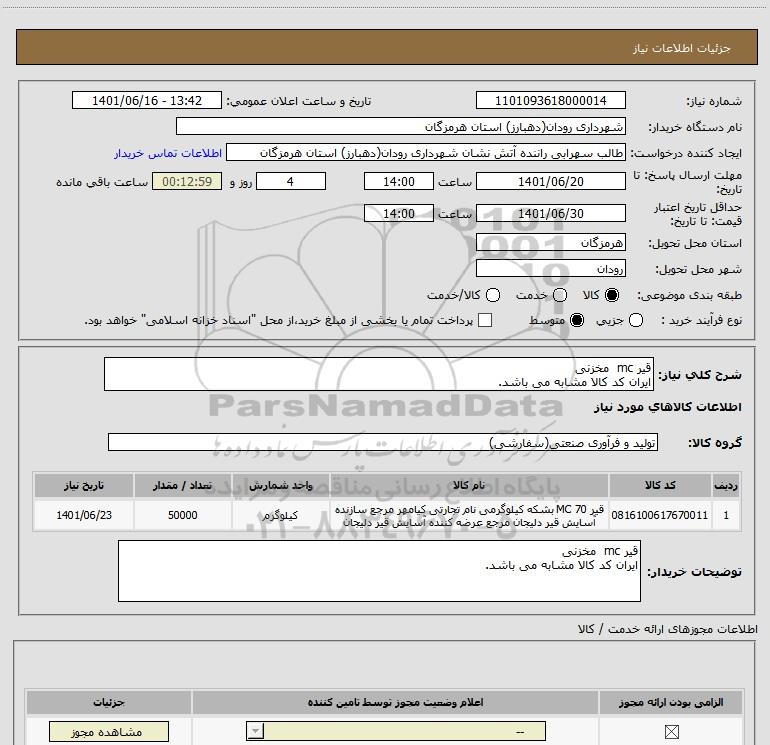This screenshot has width=770, height=745.
Task: Click the price validity date 1401/06/30
Action: (x=550, y=213)
